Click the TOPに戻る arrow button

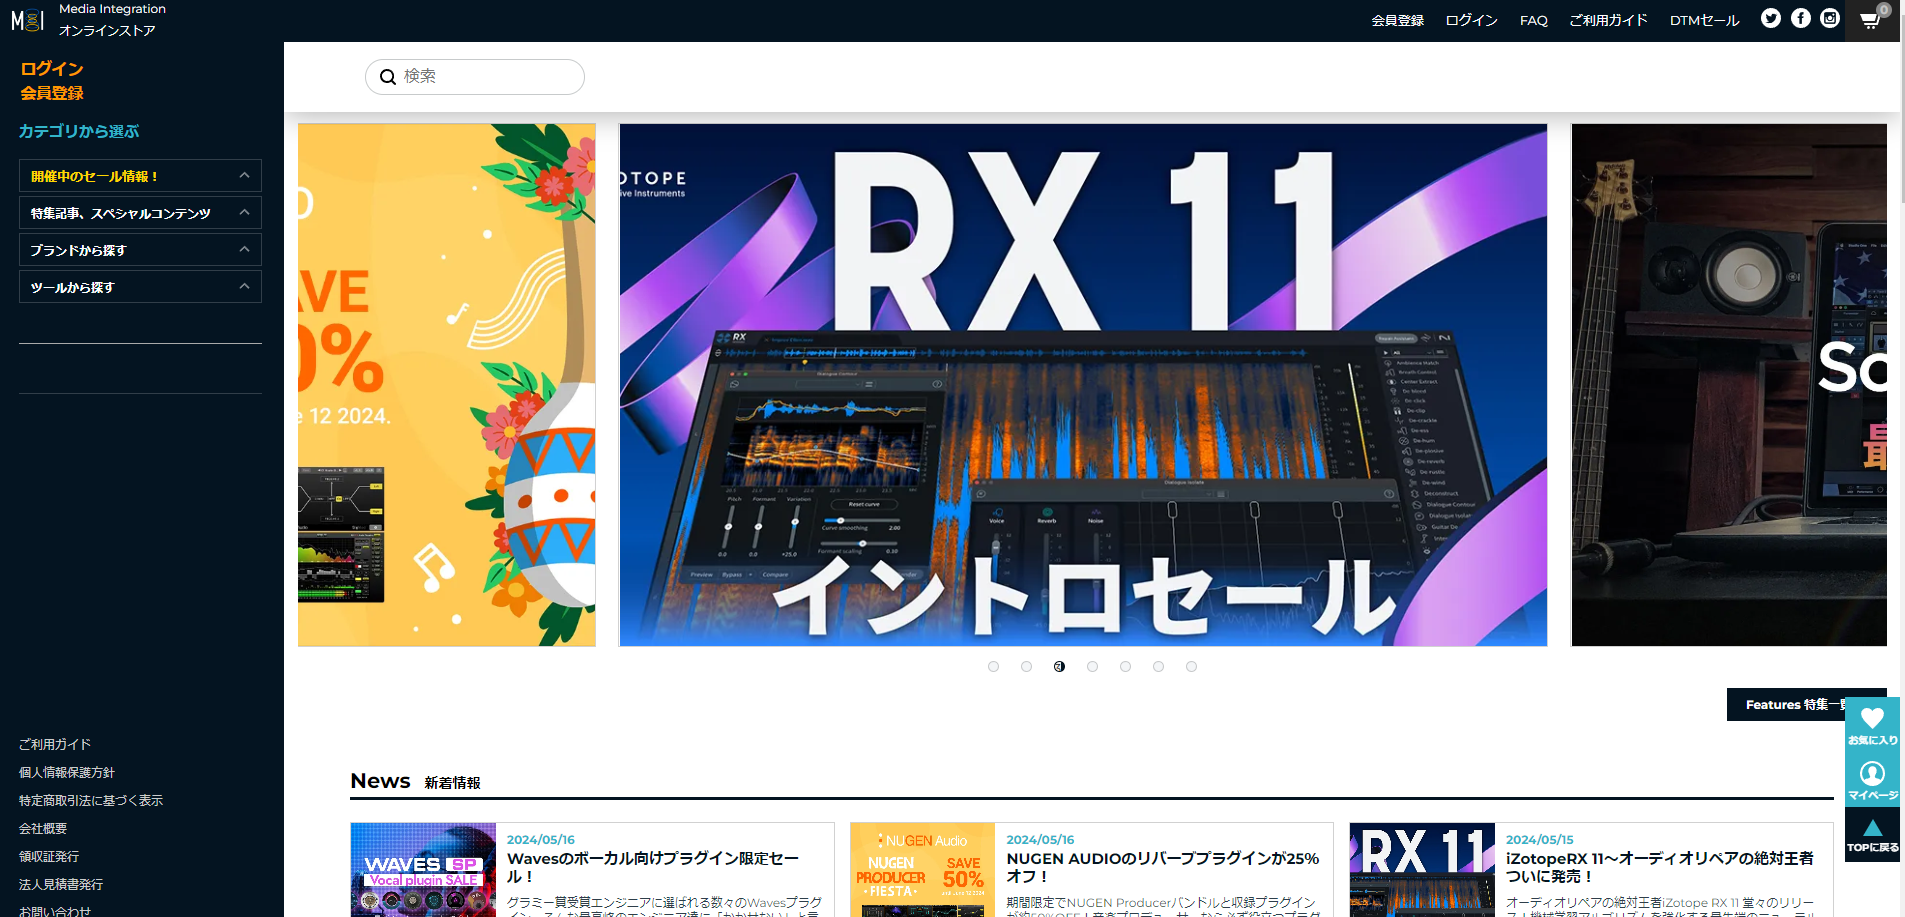pyautogui.click(x=1872, y=835)
